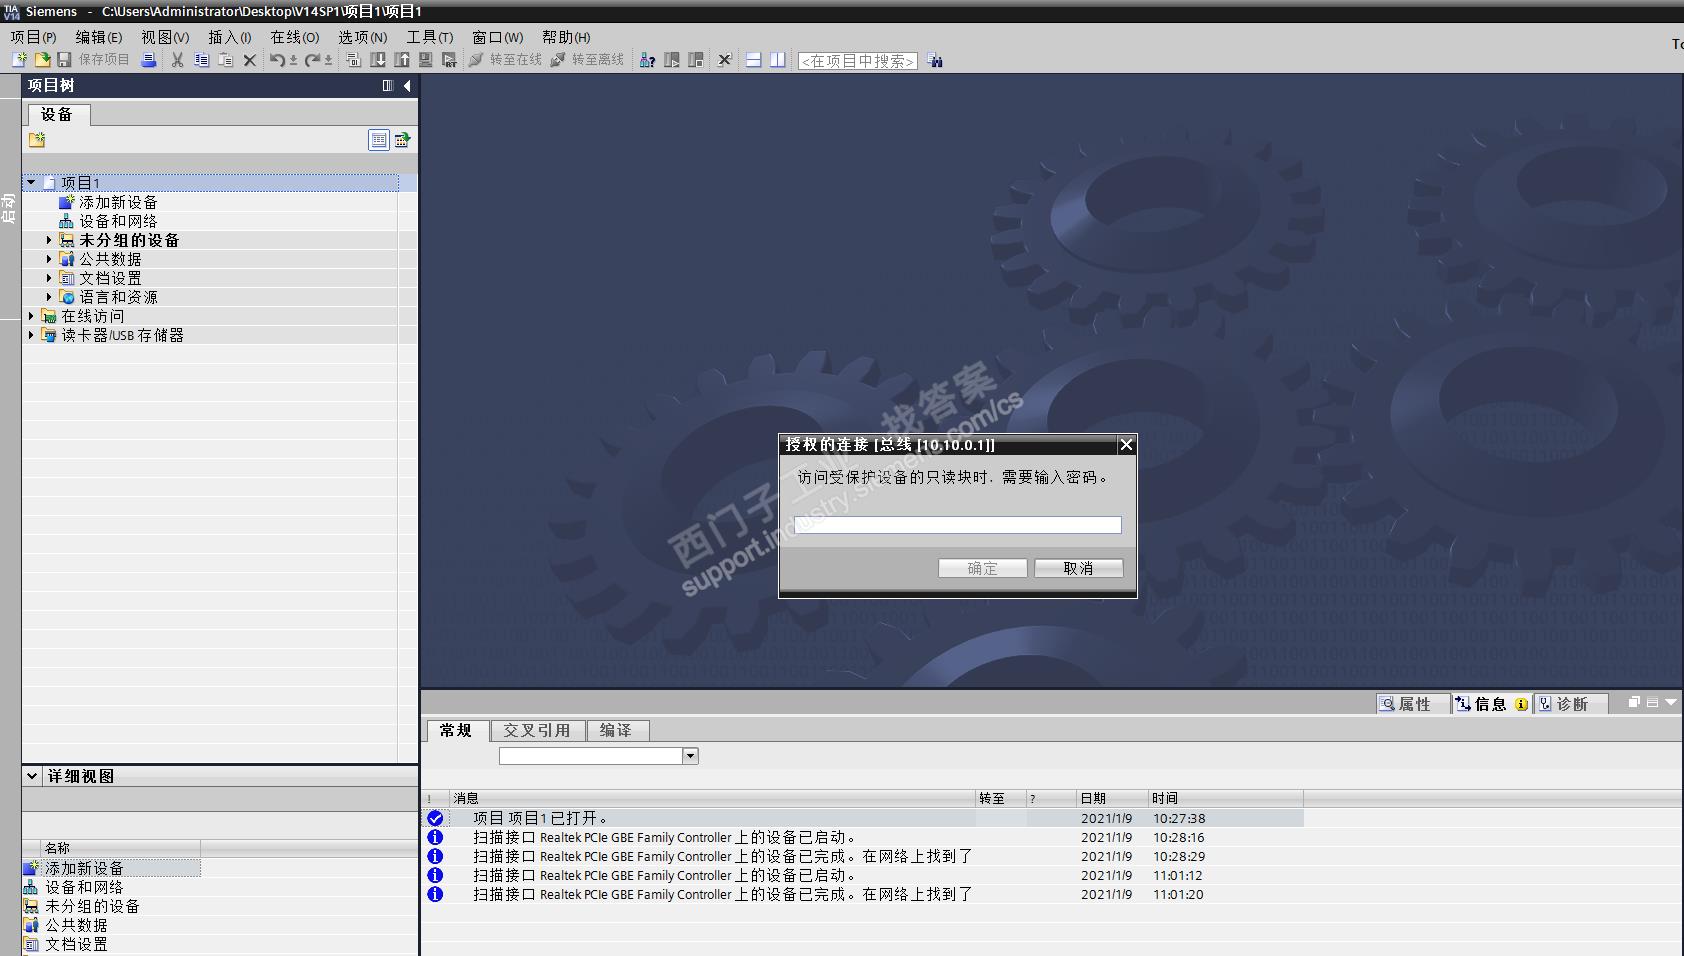The height and width of the screenshot is (956, 1684).
Task: Click the open project toolbar icon
Action: point(42,60)
